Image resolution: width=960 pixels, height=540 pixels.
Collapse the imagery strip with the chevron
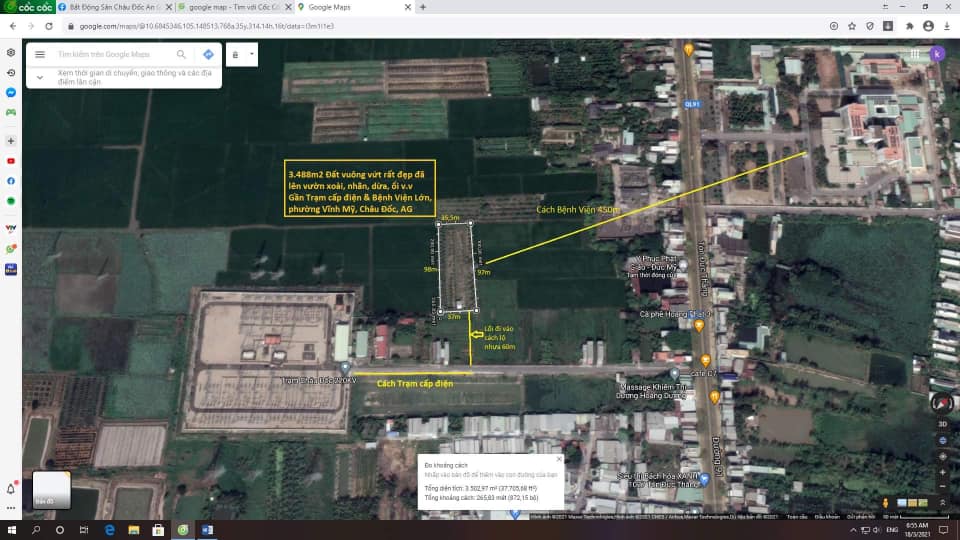pyautogui.click(x=942, y=503)
